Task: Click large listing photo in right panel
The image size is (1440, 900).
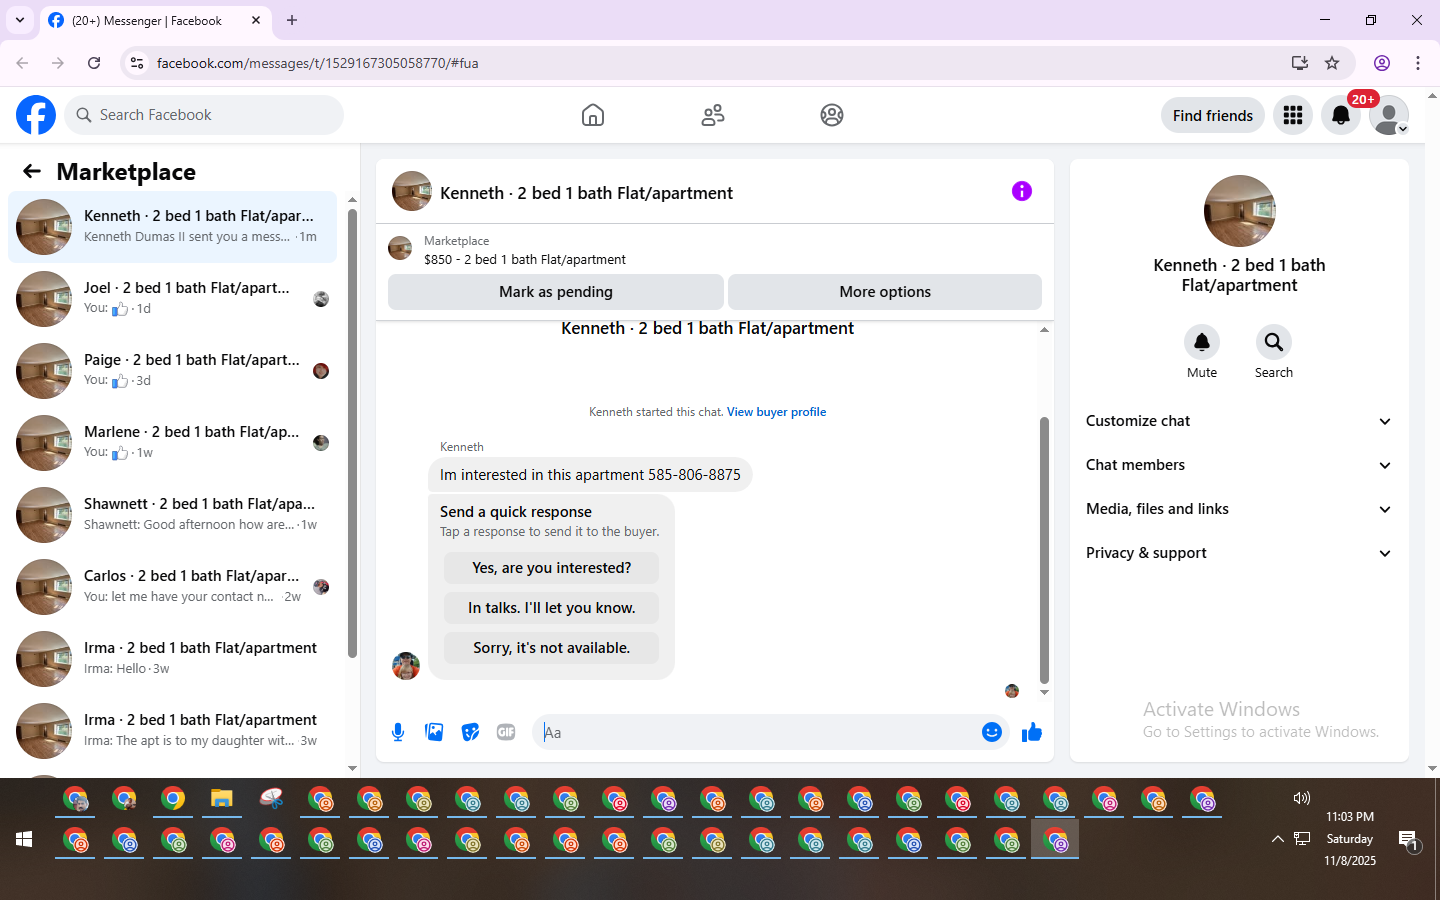Action: 1240,211
